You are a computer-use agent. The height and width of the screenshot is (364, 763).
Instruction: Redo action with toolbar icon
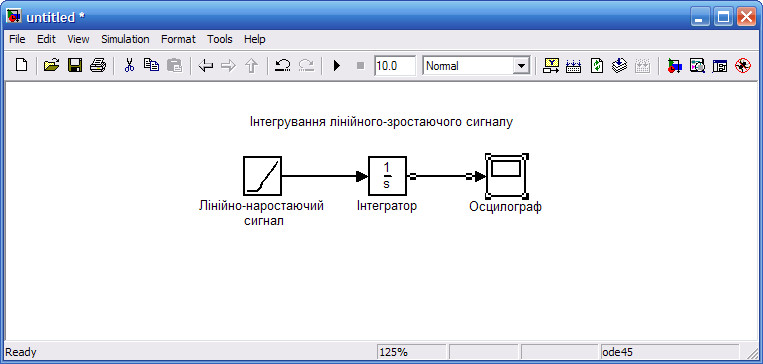[306, 65]
